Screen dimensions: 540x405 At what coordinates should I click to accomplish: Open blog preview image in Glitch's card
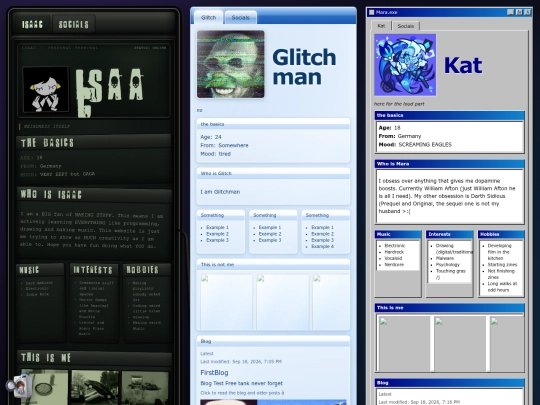[x=273, y=402]
